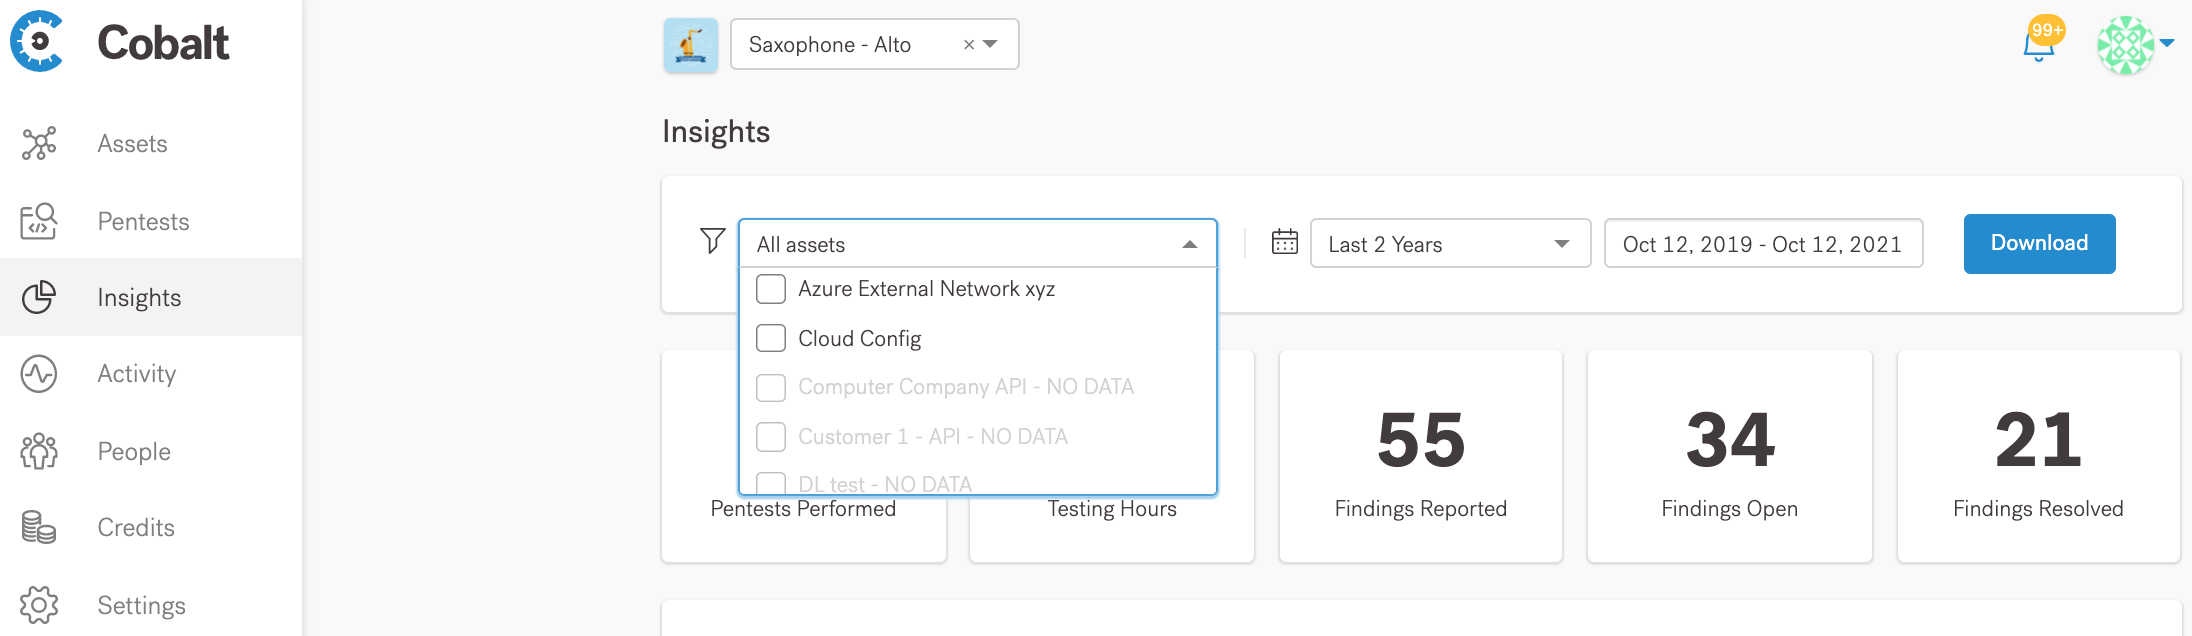Select Pentests menu item label
2192x636 pixels.
pyautogui.click(x=143, y=221)
